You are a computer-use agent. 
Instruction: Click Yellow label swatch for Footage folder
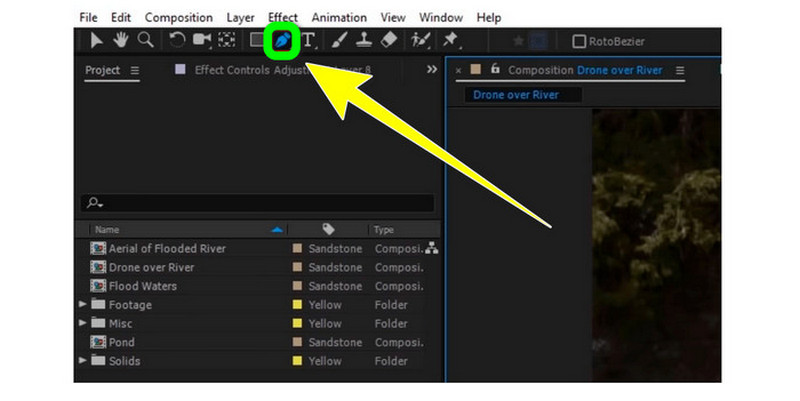point(297,305)
